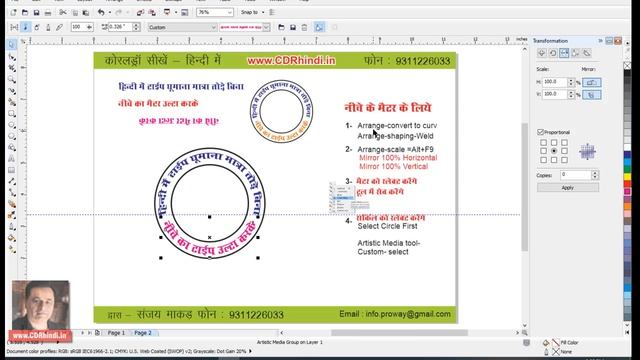Print the document with the printer icon

[x=48, y=13]
